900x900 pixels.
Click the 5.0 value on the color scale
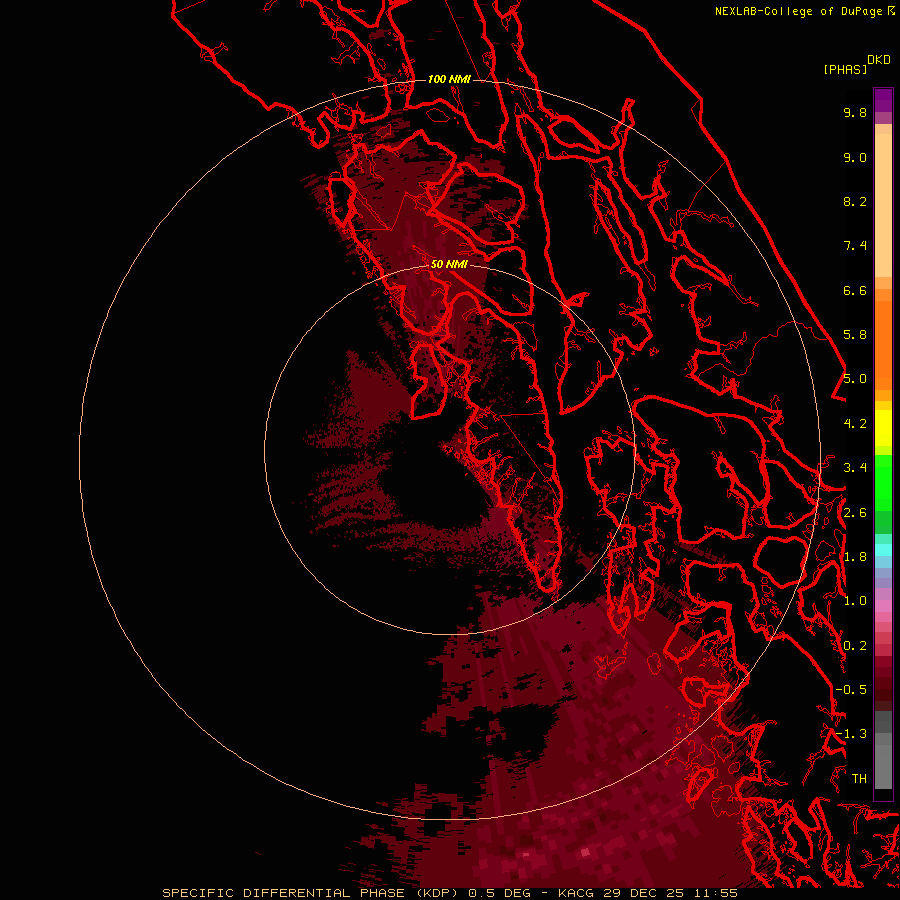click(855, 379)
